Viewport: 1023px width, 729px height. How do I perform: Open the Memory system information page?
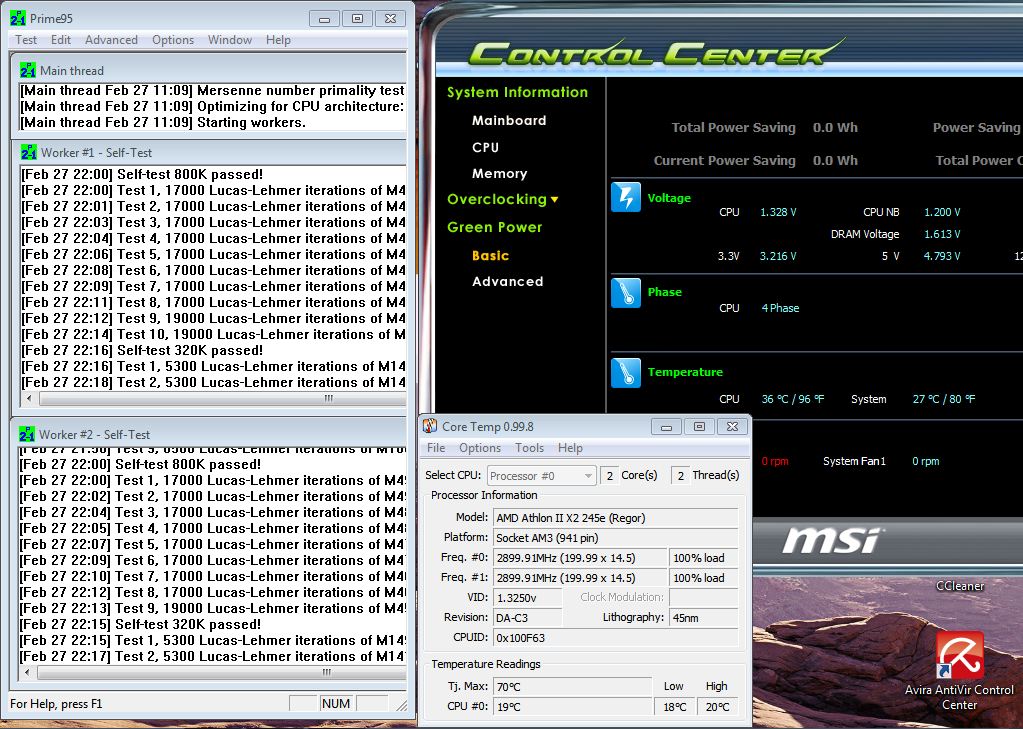tap(499, 174)
